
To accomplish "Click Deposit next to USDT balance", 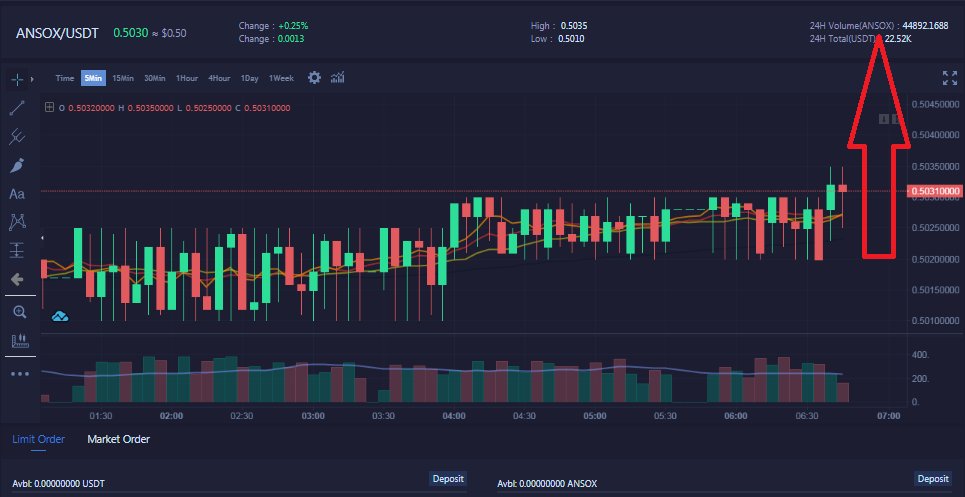I will [448, 479].
